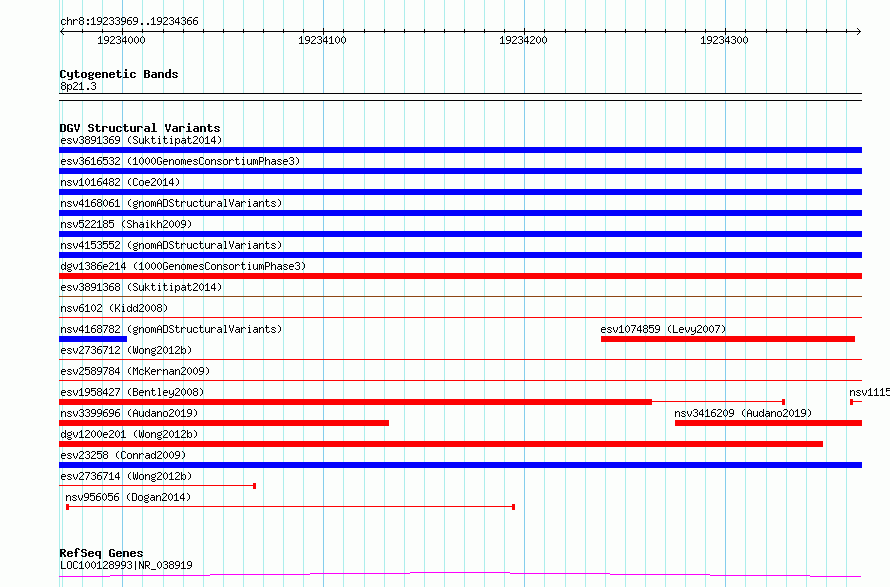
Task: Open the nsv522185 (Shaikh2009) variant
Action: coord(126,224)
